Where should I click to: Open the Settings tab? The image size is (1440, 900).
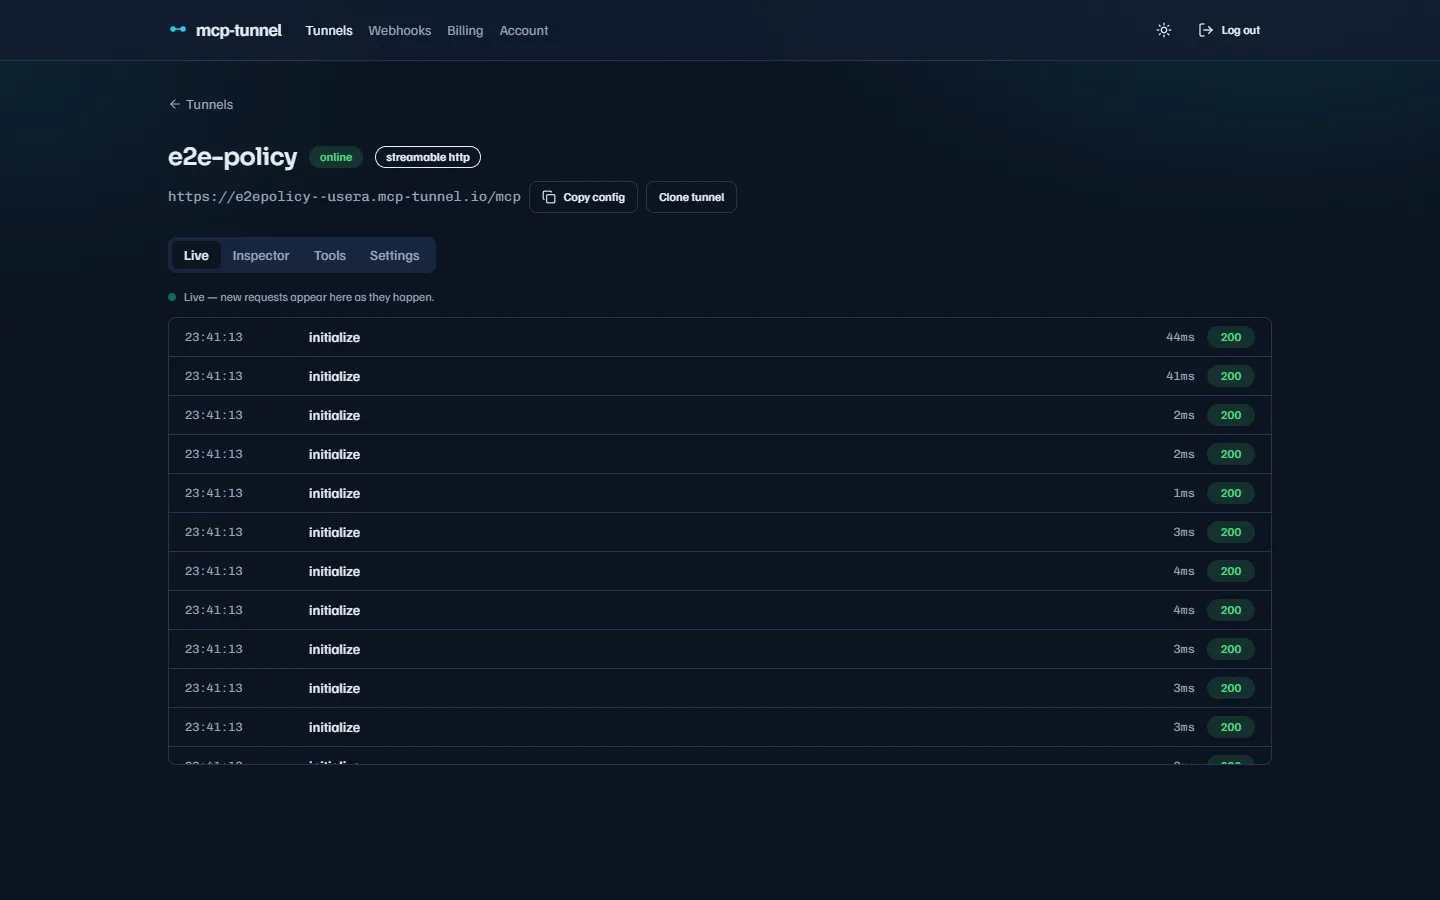point(394,255)
